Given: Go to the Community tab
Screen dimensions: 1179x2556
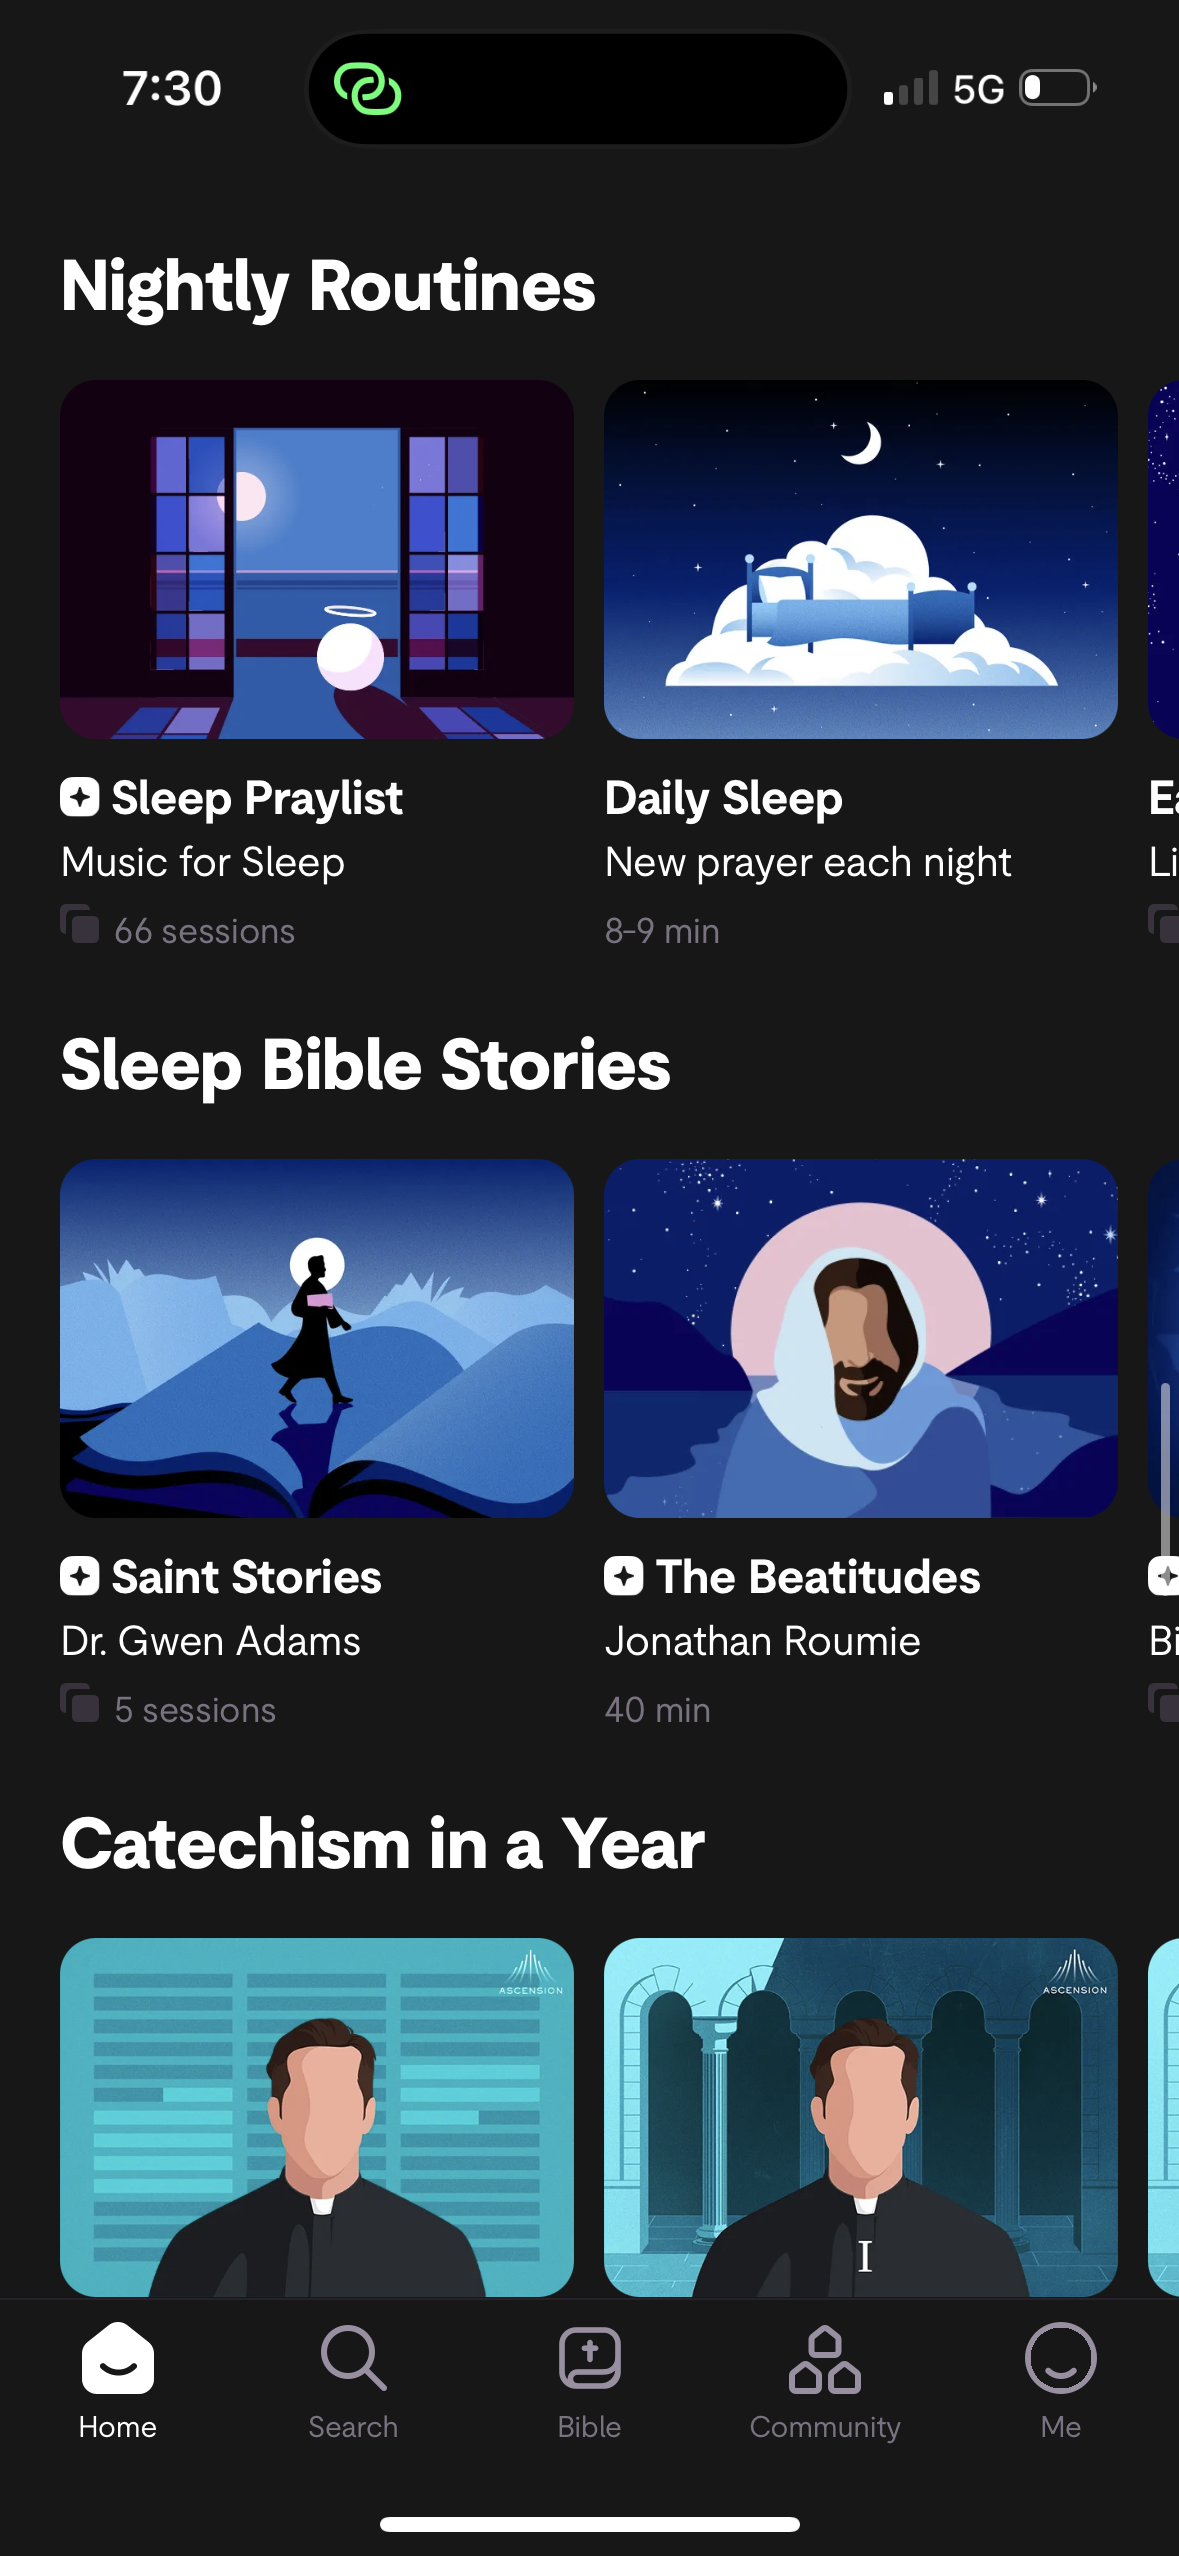Looking at the screenshot, I should (x=825, y=2358).
